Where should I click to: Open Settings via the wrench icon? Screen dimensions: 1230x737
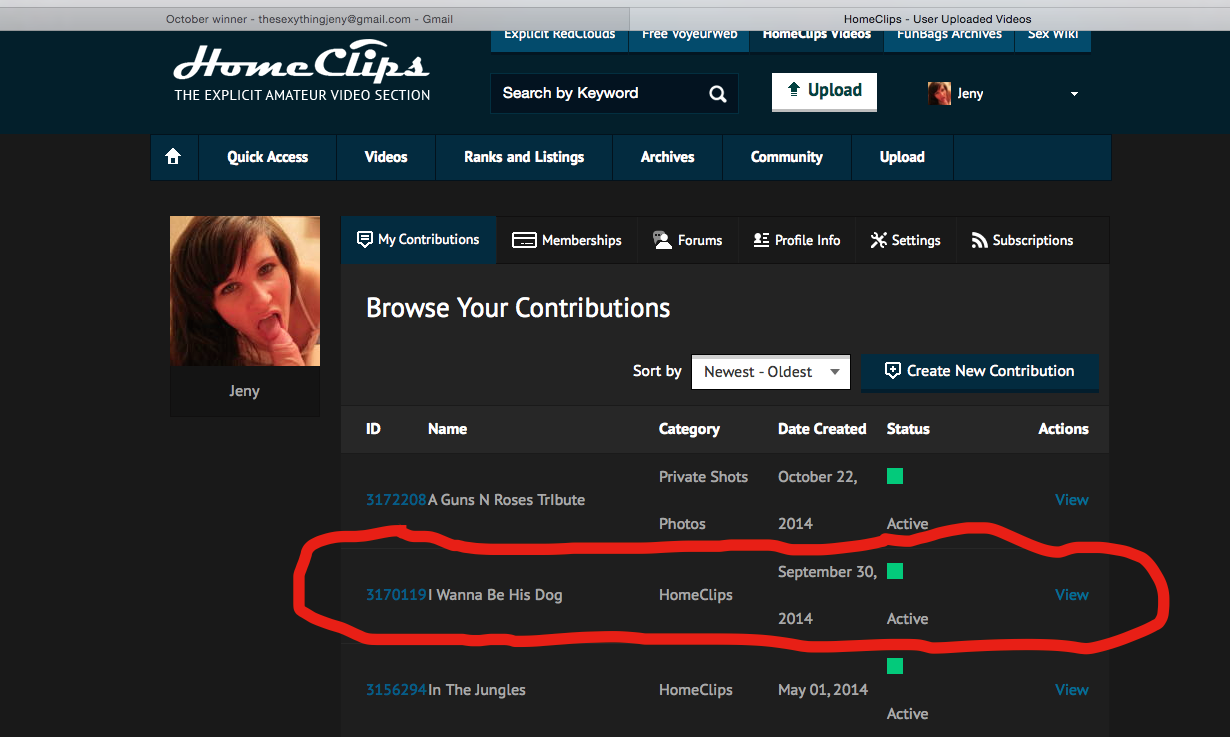click(x=879, y=240)
